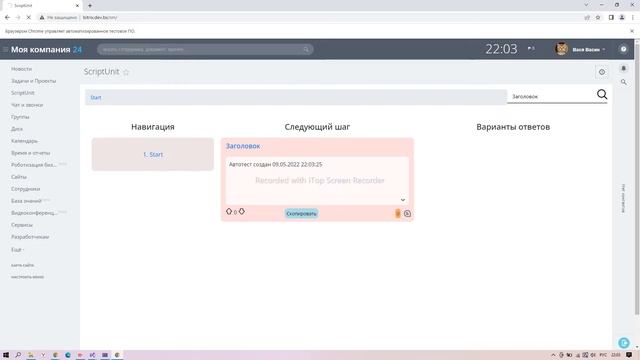Dismiss the automated test software infobar
Image resolution: width=640 pixels, height=360 pixels.
632,31
